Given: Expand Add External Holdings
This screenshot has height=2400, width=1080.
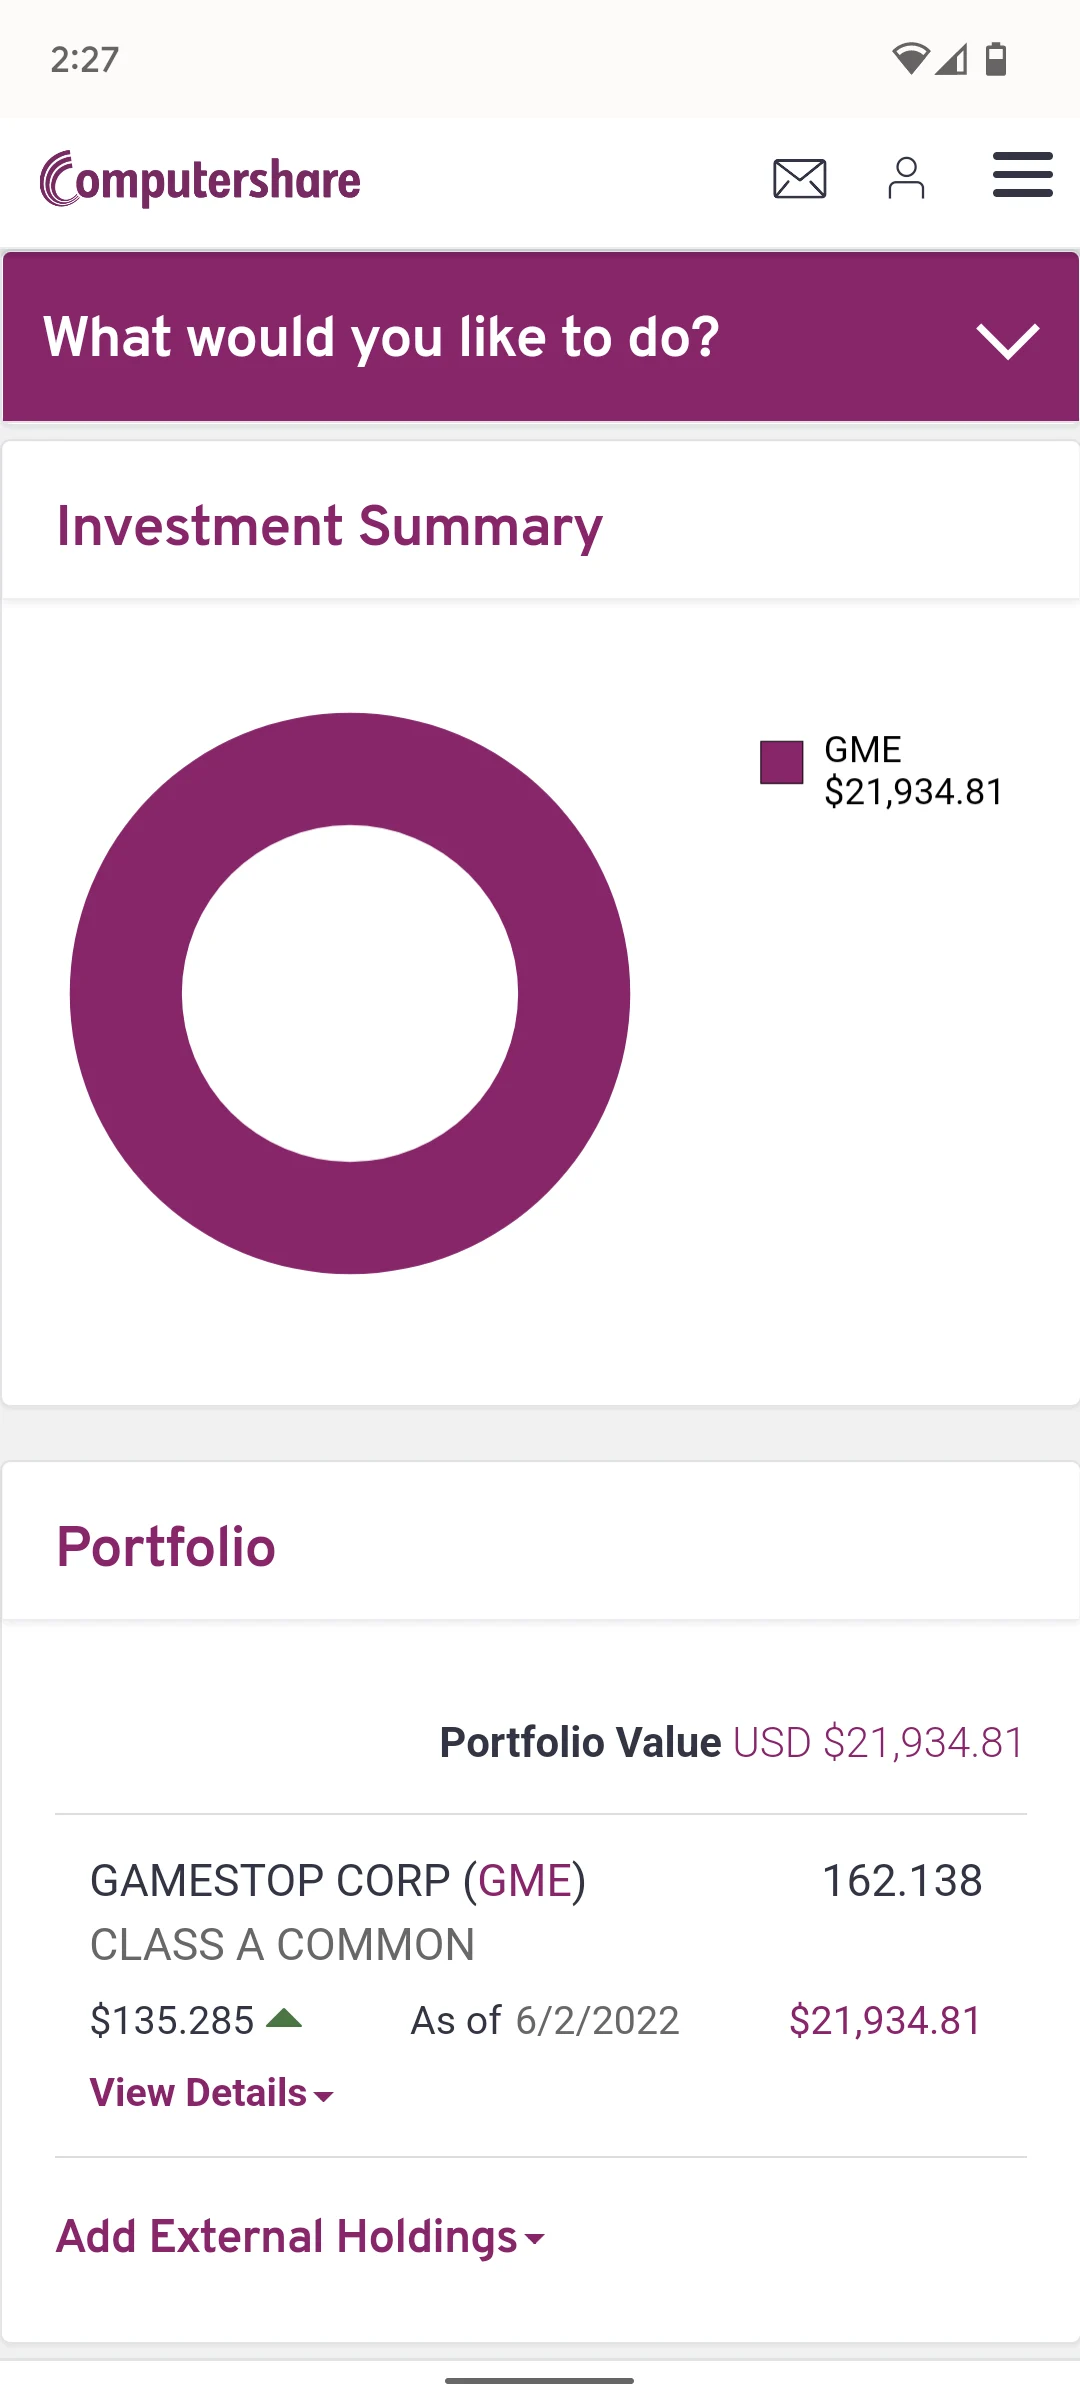Looking at the screenshot, I should click(x=300, y=2237).
